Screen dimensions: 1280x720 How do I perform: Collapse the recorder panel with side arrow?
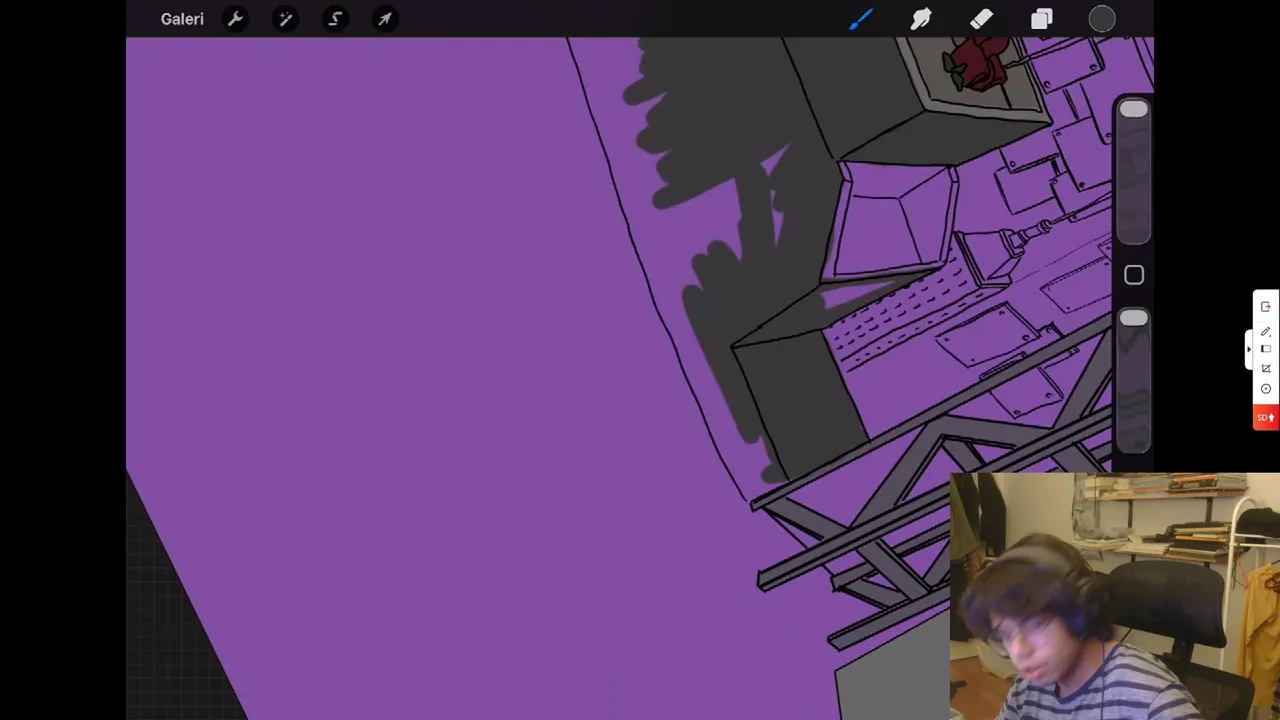click(x=1248, y=349)
